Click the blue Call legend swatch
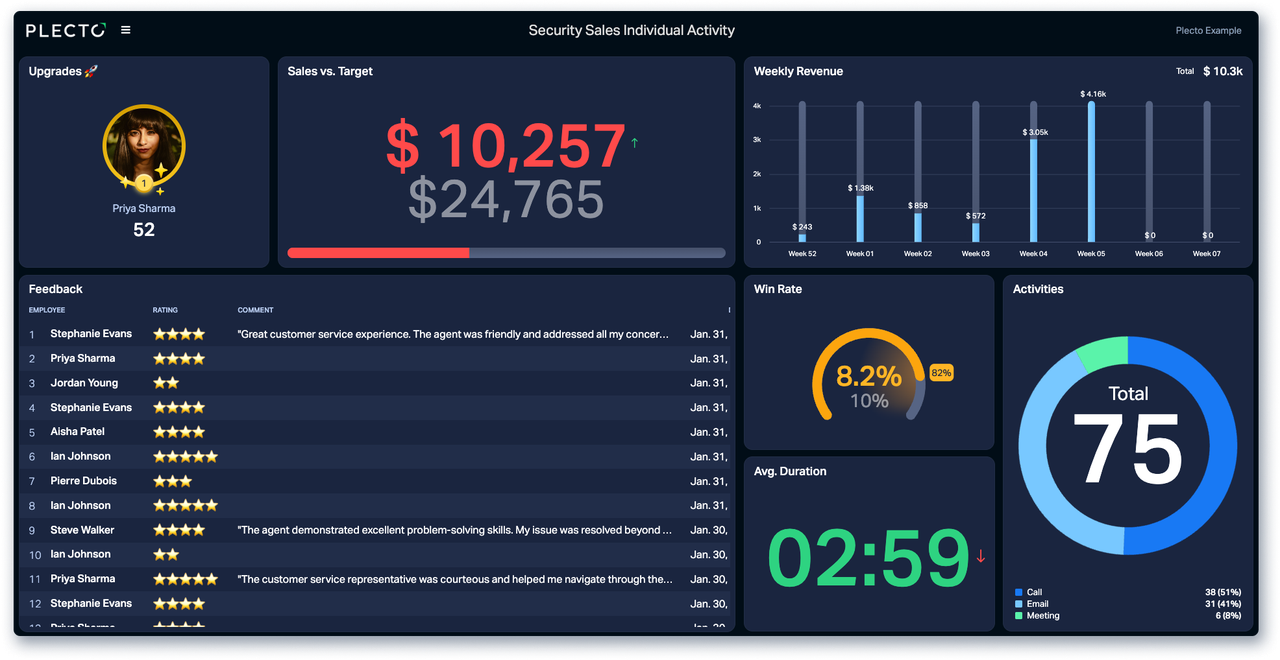Image resolution: width=1280 pixels, height=660 pixels. [1019, 592]
